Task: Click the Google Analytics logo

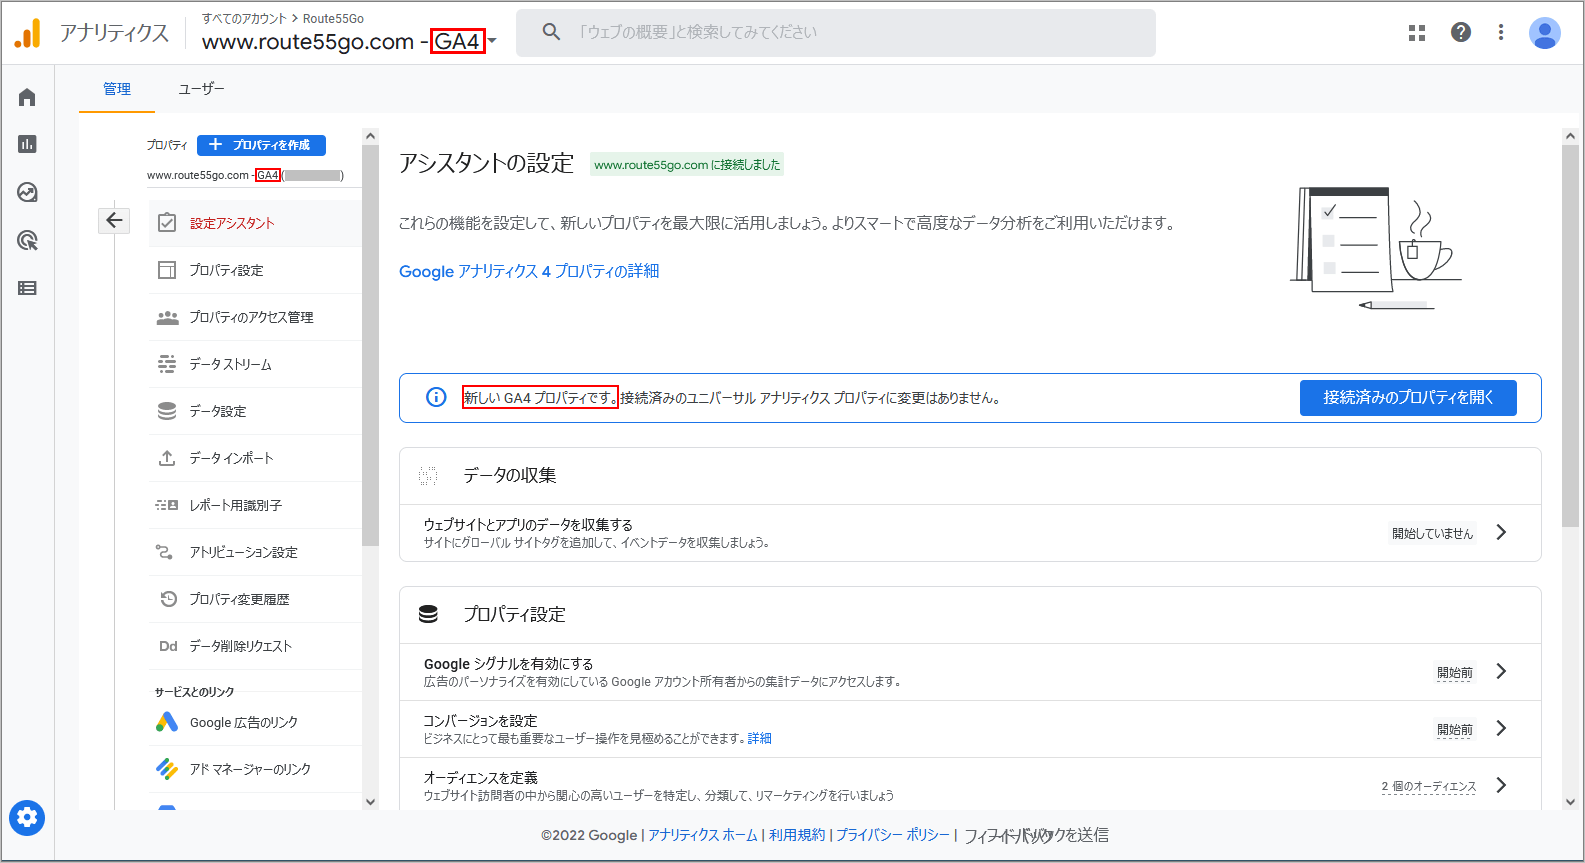Action: [28, 33]
